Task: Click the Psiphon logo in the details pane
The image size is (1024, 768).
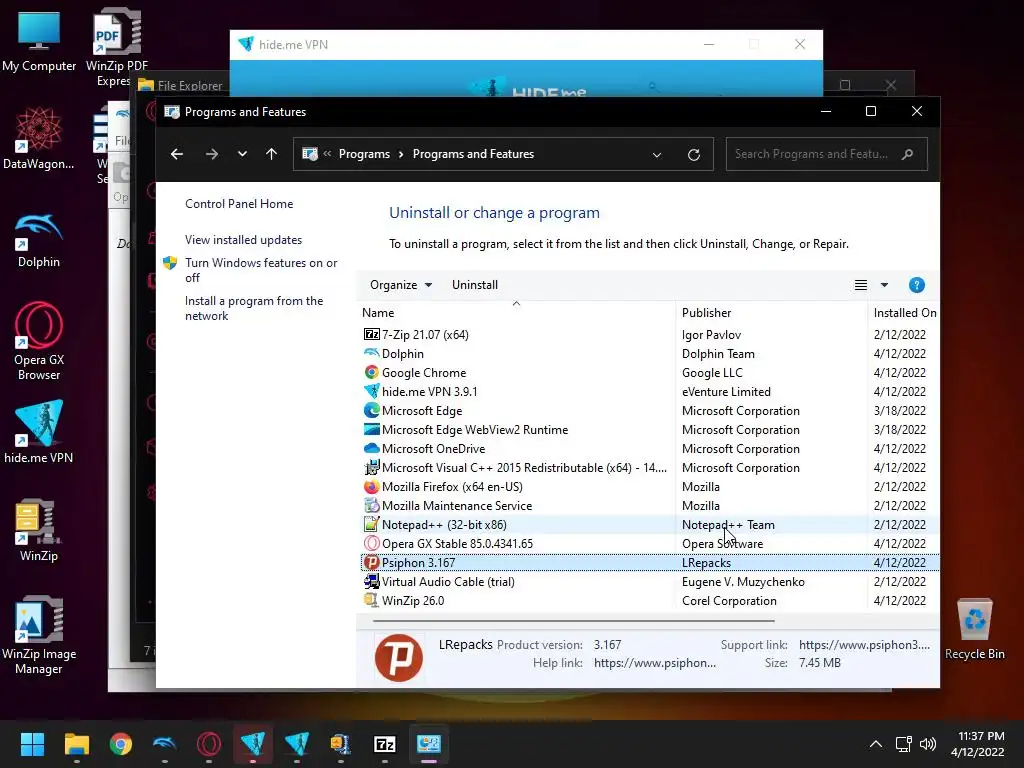Action: point(399,658)
